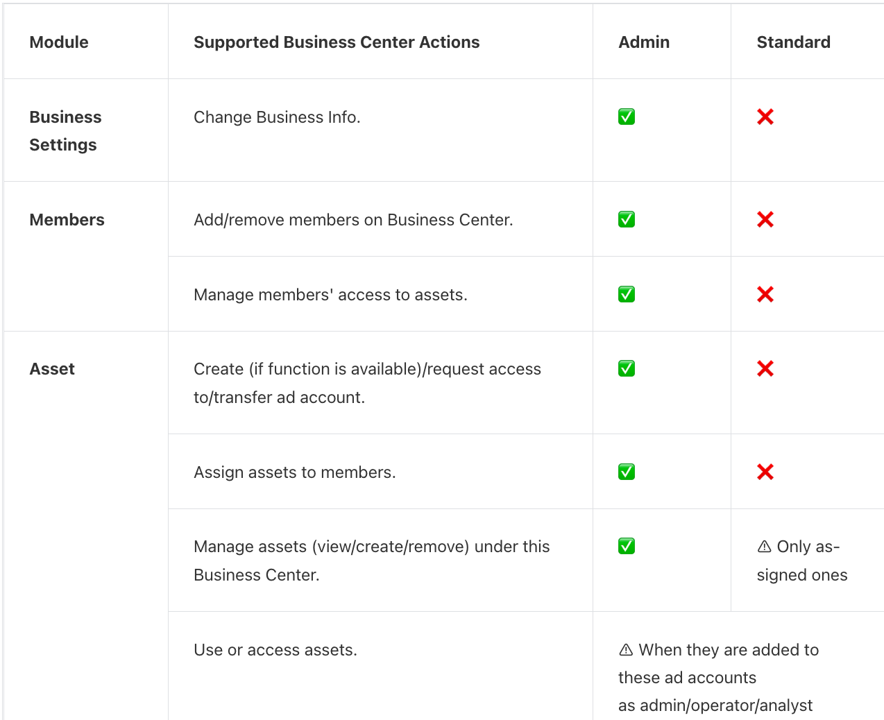Click green check for Assign assets to members

(x=626, y=472)
